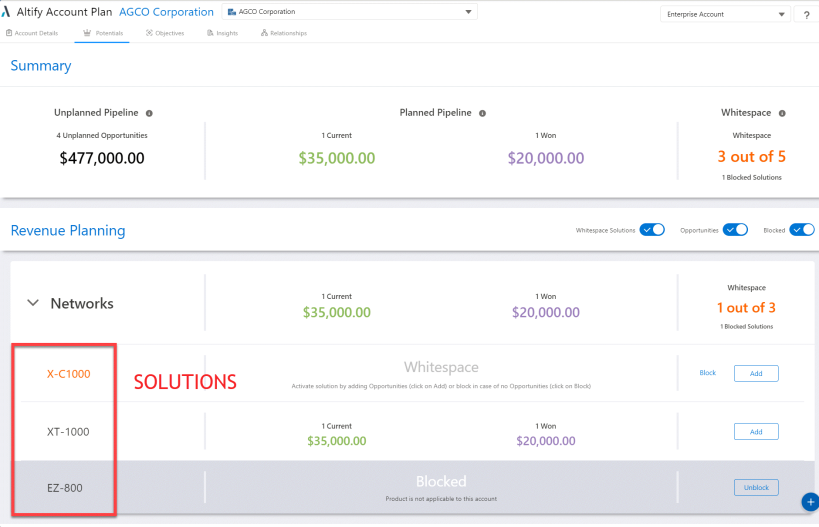Screen dimensions: 819x527
Task: Click the account icon in selector
Action: click(232, 11)
